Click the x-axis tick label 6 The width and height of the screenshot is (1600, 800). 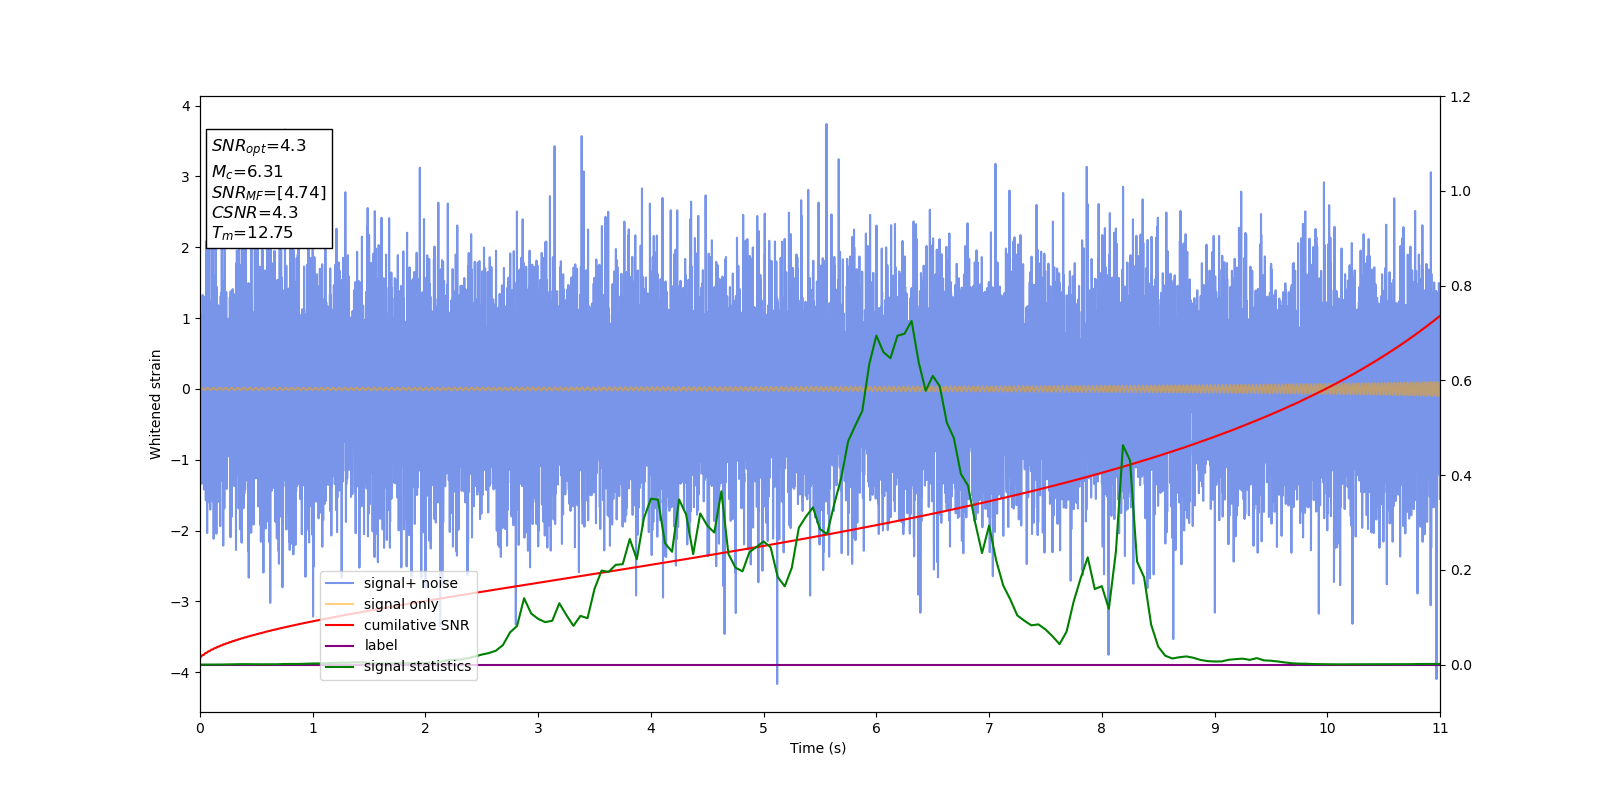[x=876, y=728]
